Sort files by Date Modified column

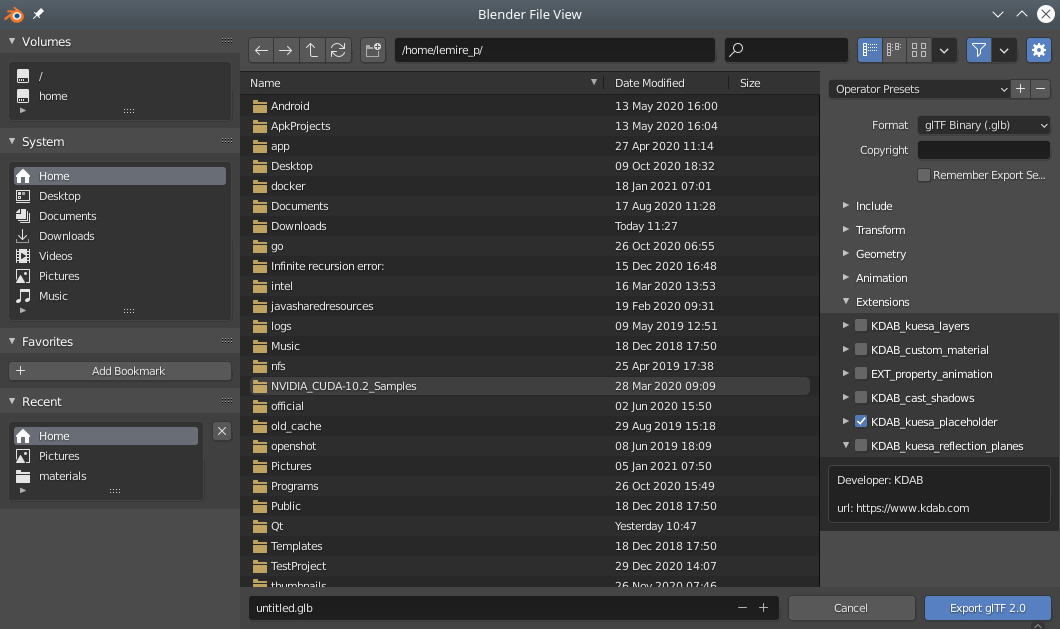(x=666, y=83)
